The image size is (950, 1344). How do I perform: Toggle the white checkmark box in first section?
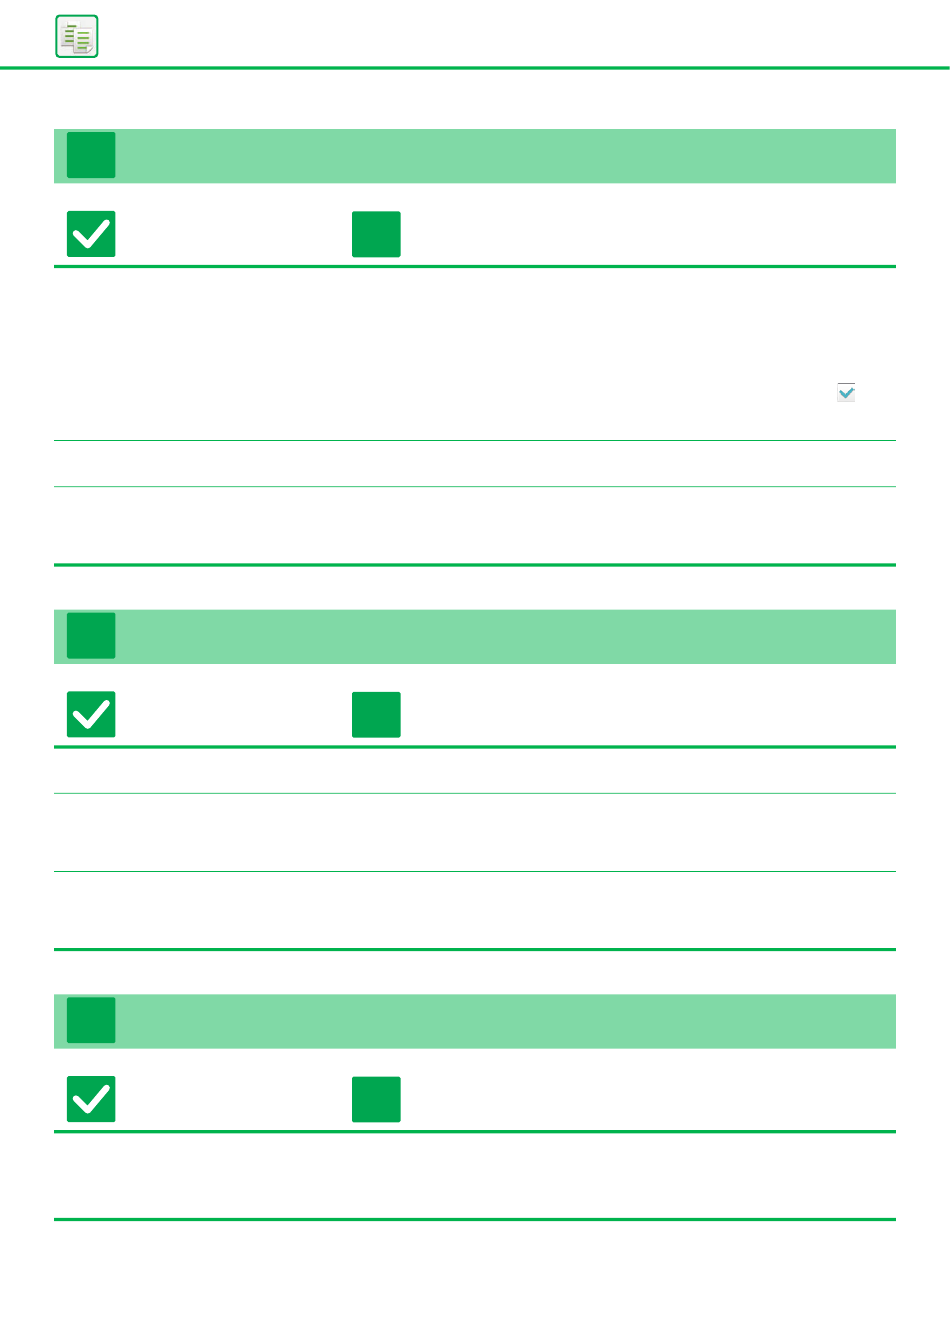coord(91,234)
